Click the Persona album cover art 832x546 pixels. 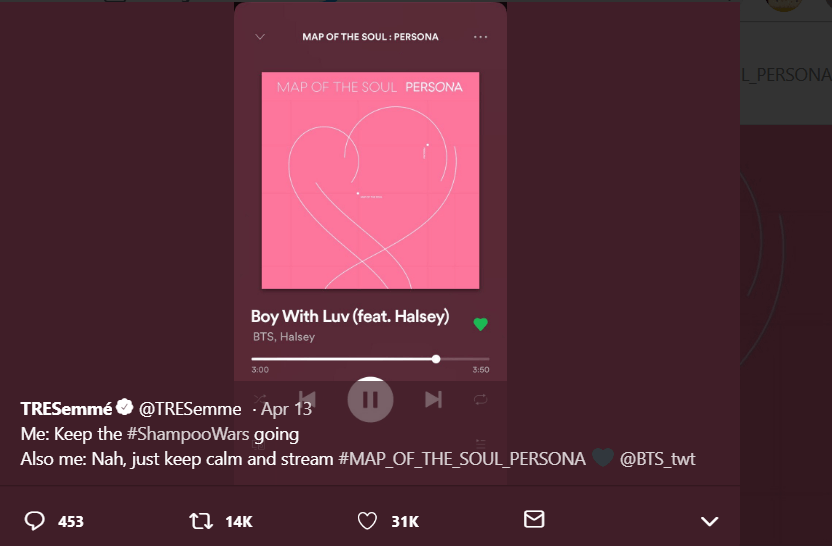370,180
